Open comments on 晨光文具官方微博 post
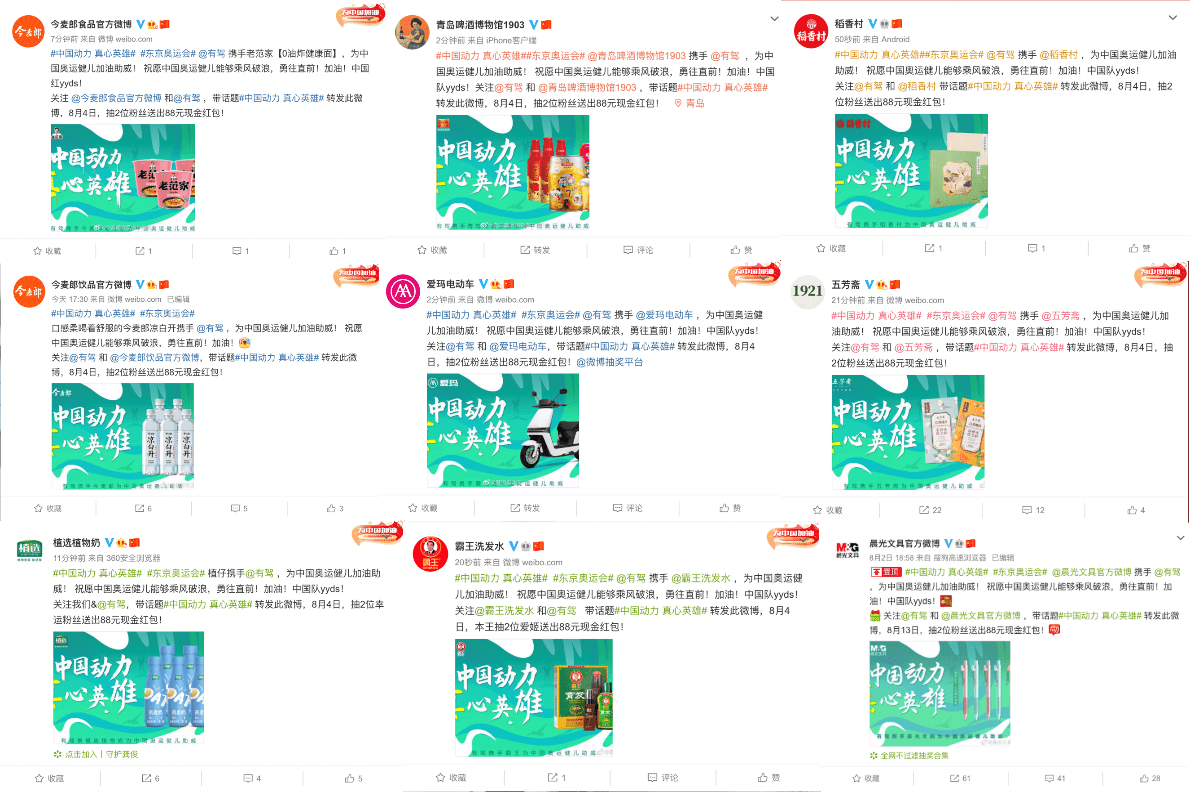The height and width of the screenshot is (792, 1190). click(x=1055, y=778)
